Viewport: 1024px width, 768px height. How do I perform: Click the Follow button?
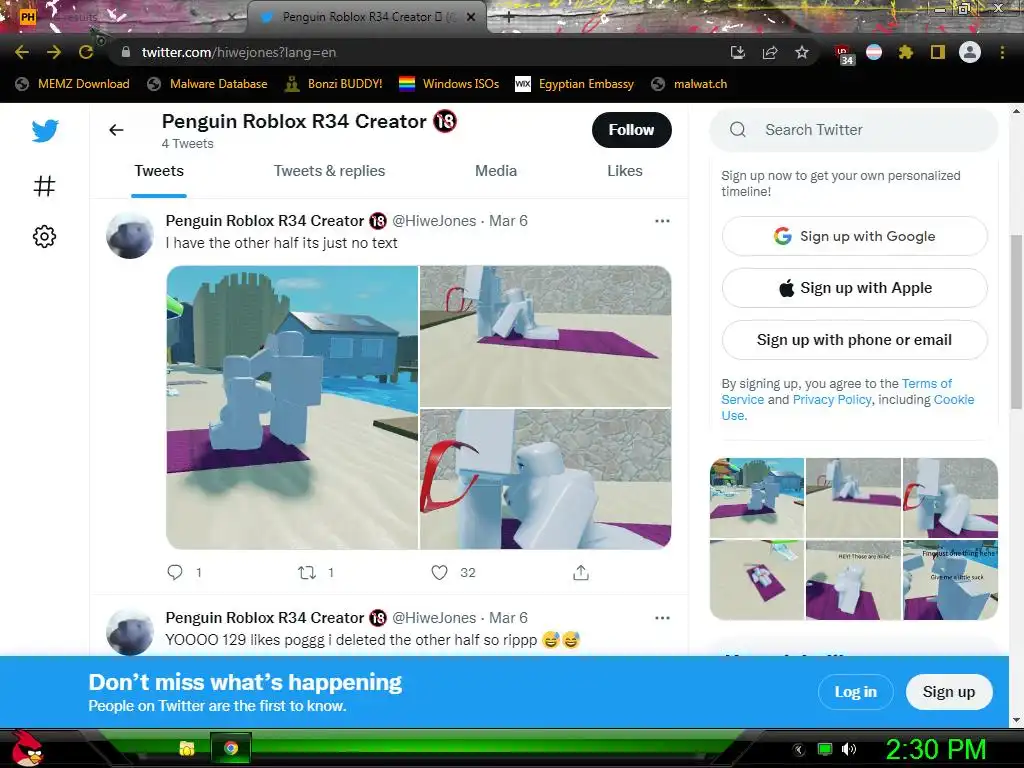(632, 130)
